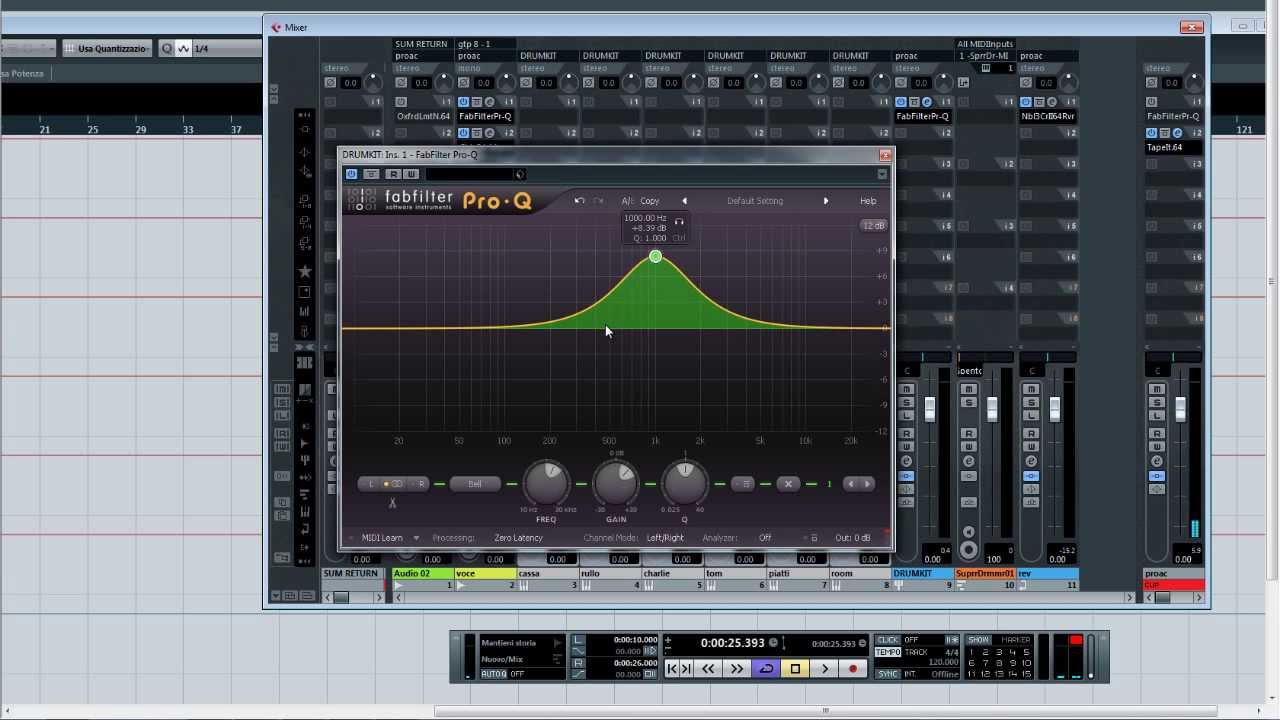Select the previous EQ band arrow
The image size is (1280, 720).
(x=851, y=484)
